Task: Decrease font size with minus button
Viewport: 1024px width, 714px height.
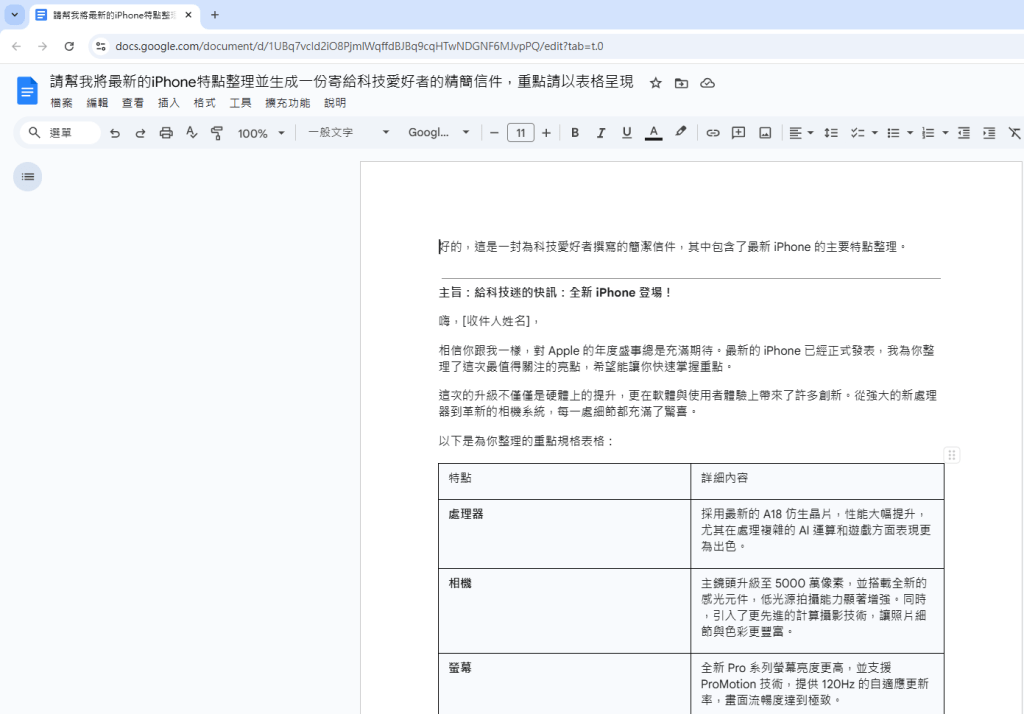Action: click(x=494, y=133)
